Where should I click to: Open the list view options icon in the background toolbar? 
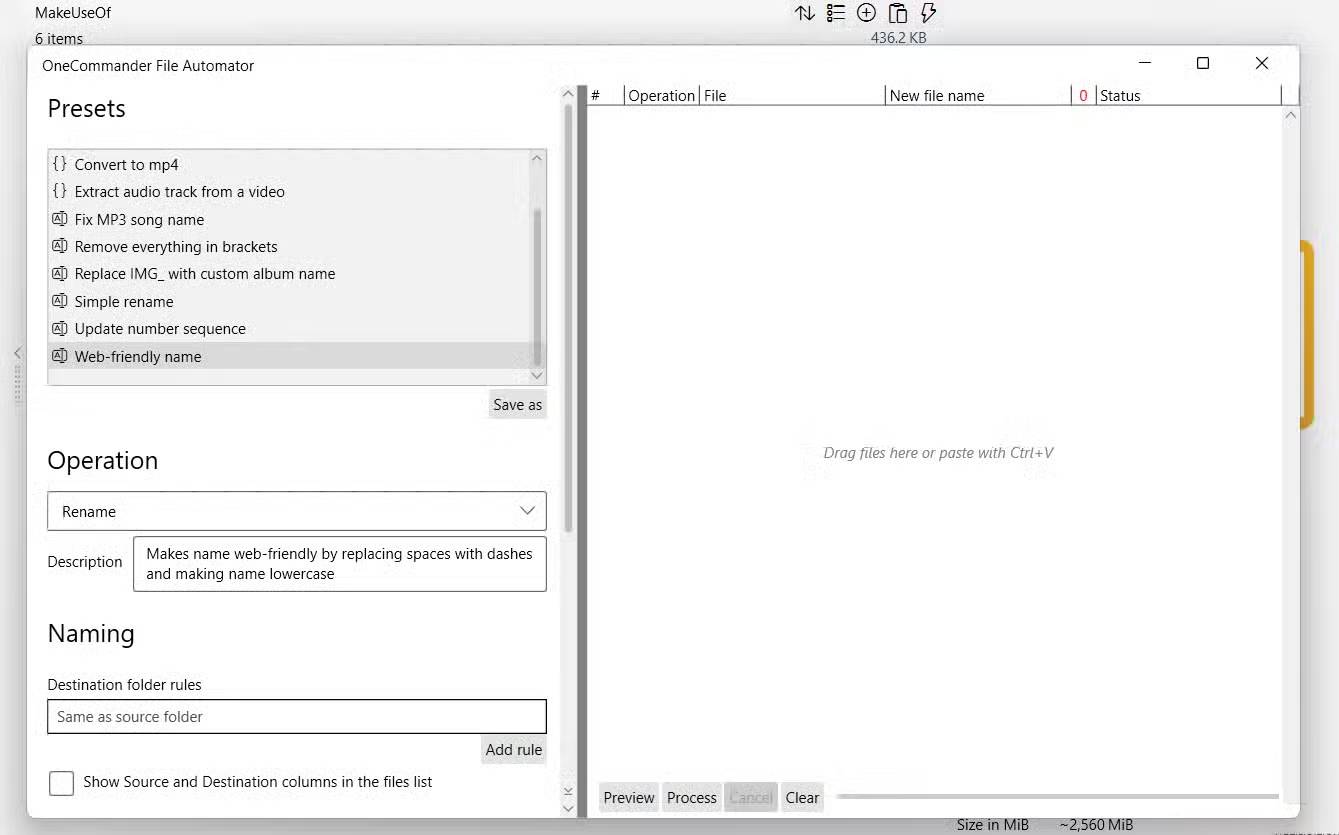836,13
